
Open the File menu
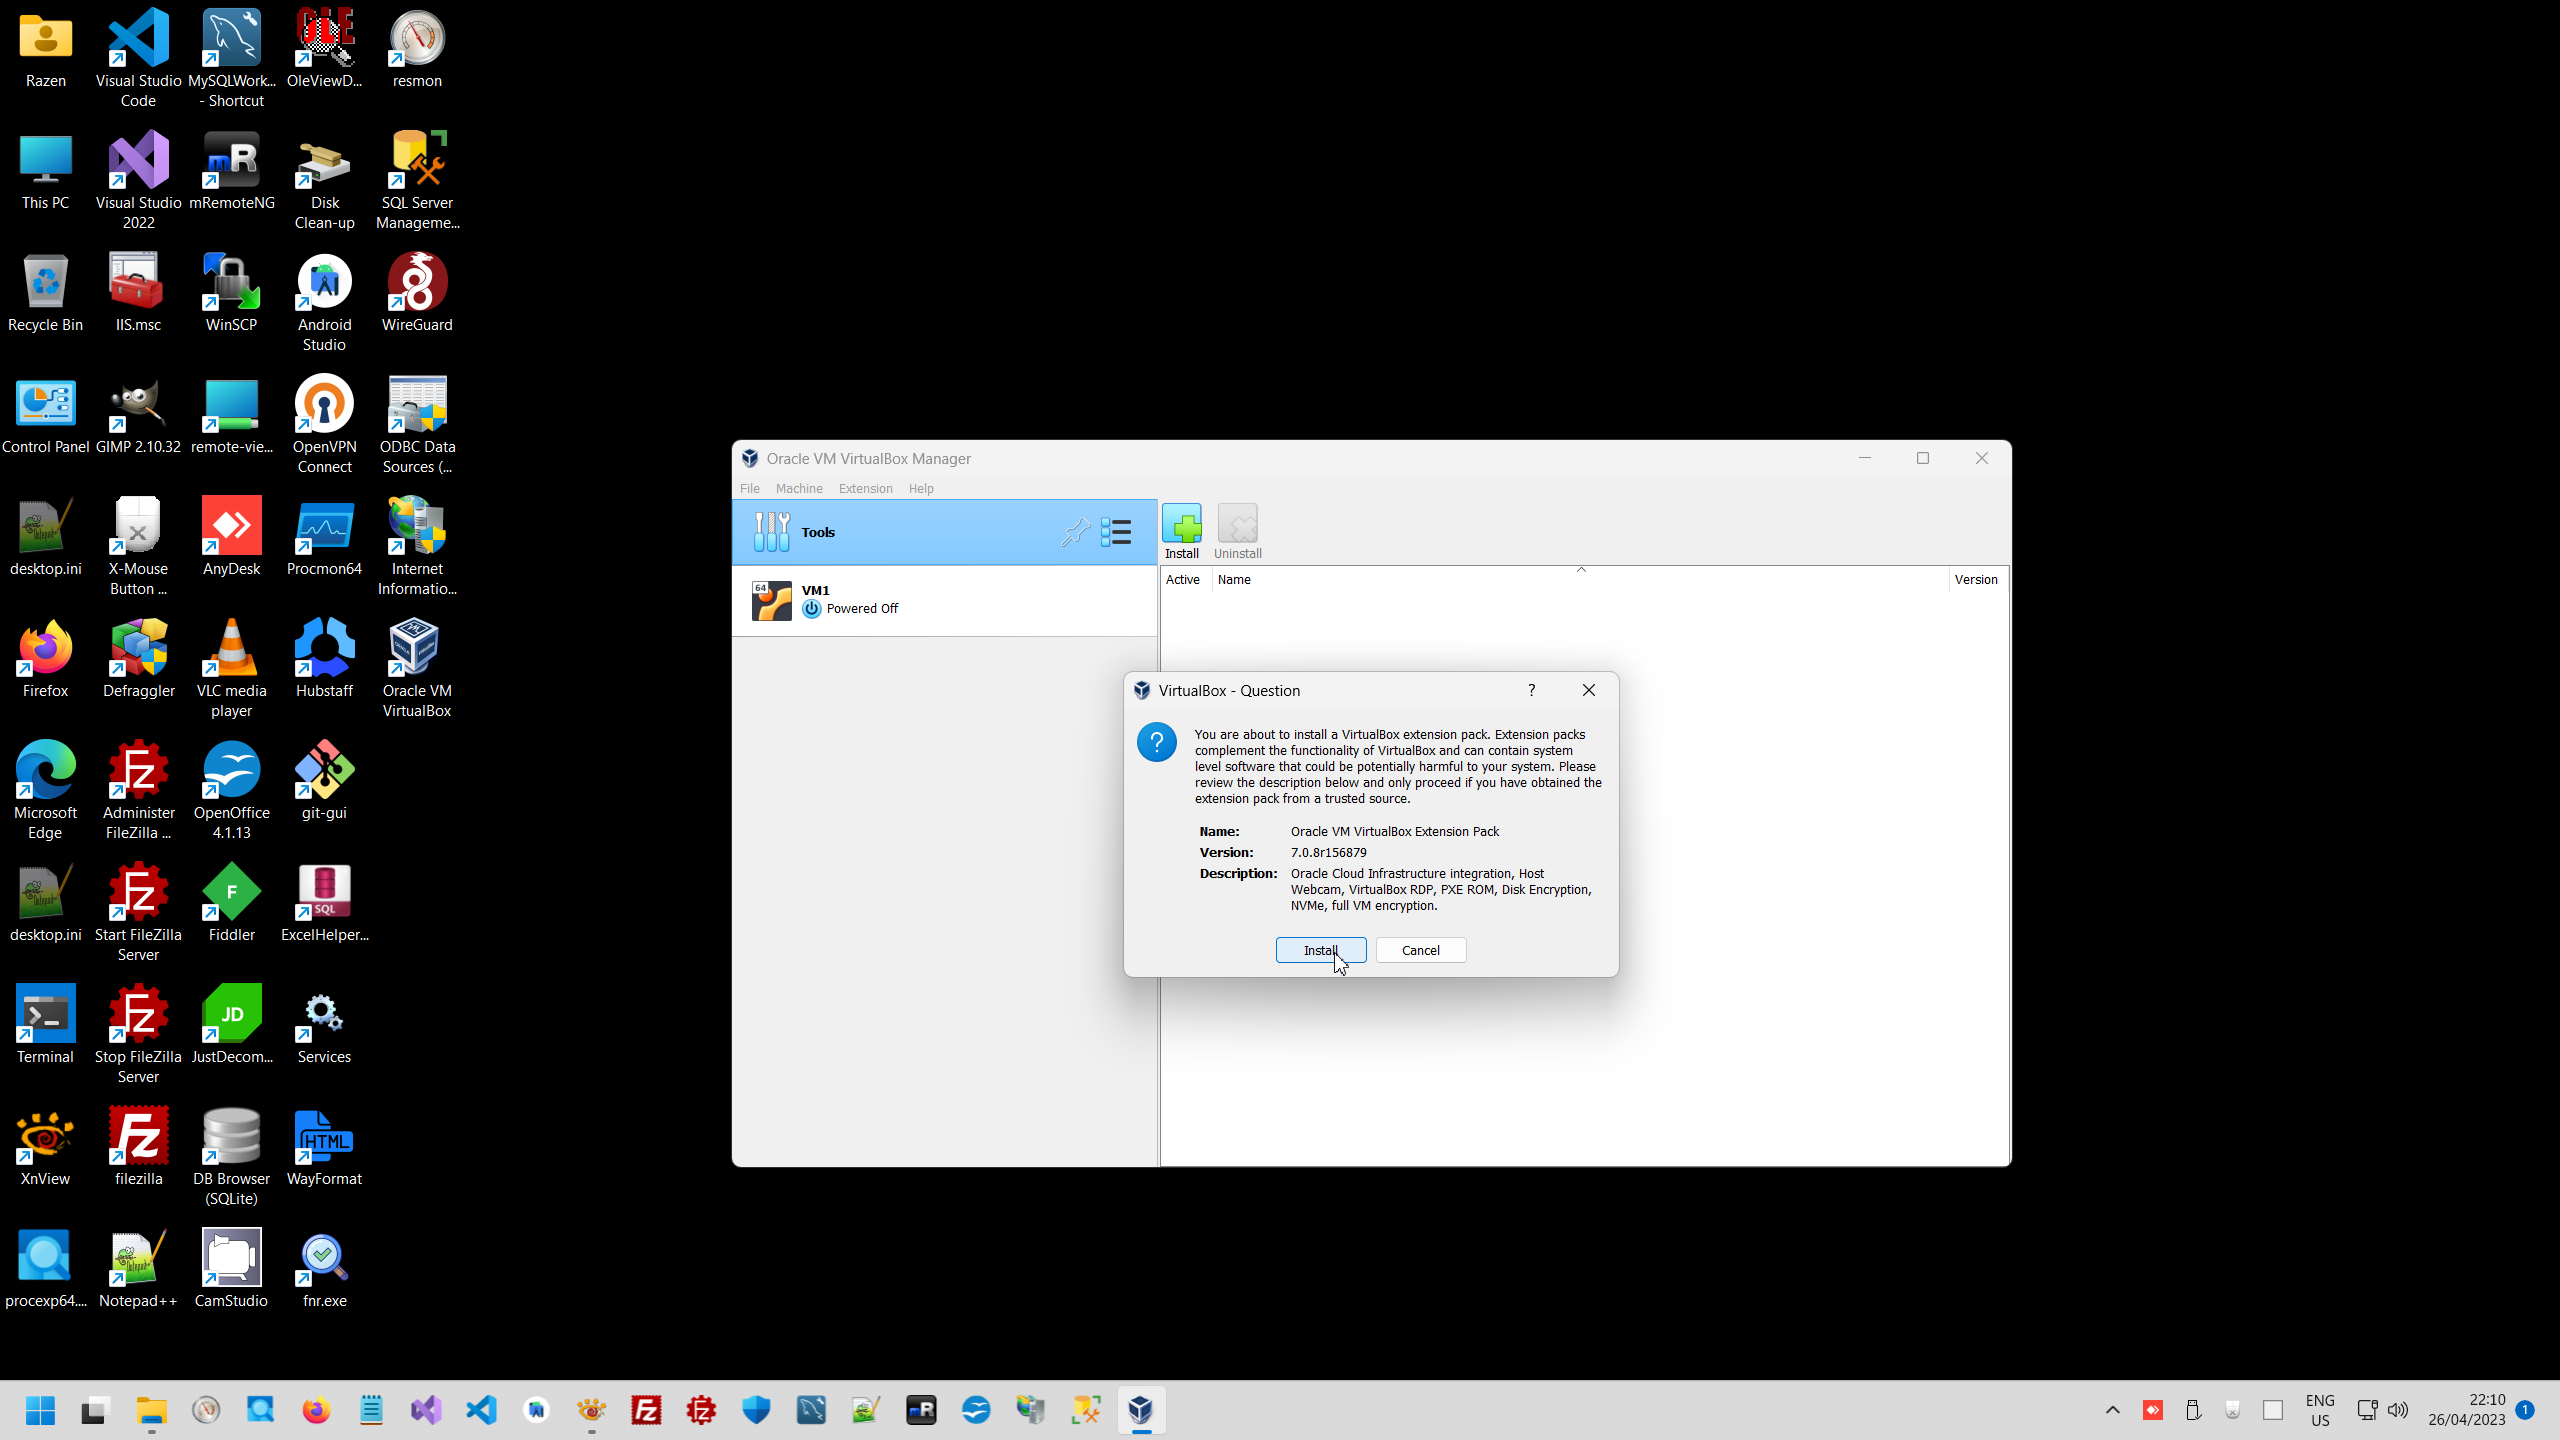749,488
